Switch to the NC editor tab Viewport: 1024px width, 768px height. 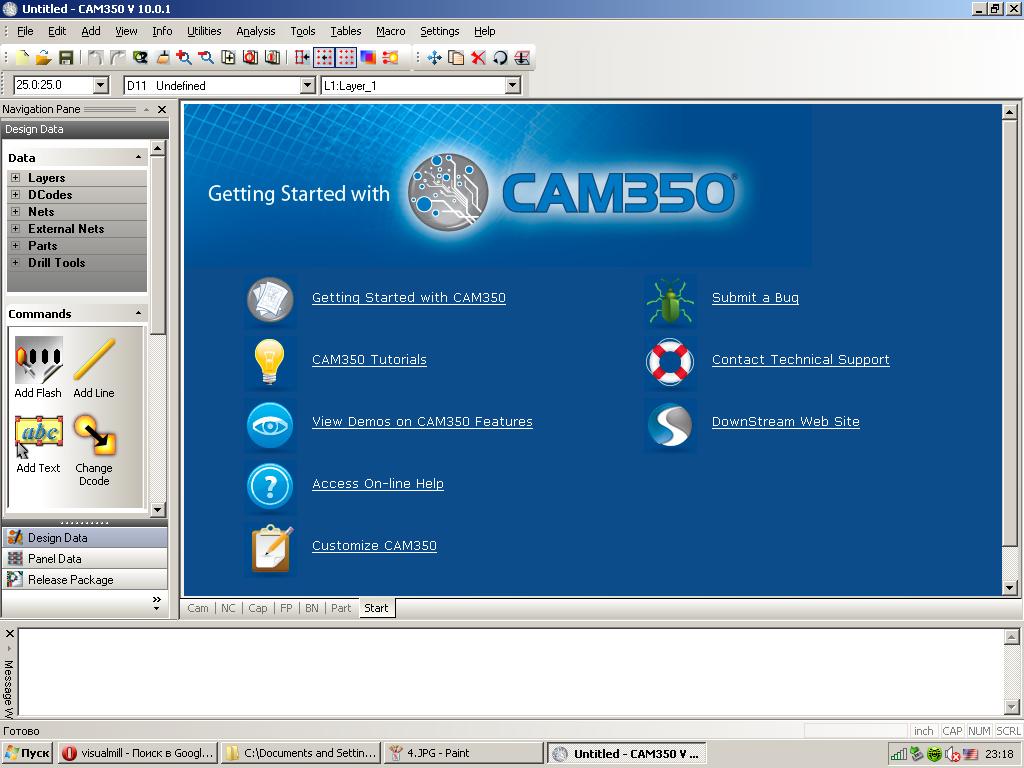tap(228, 608)
